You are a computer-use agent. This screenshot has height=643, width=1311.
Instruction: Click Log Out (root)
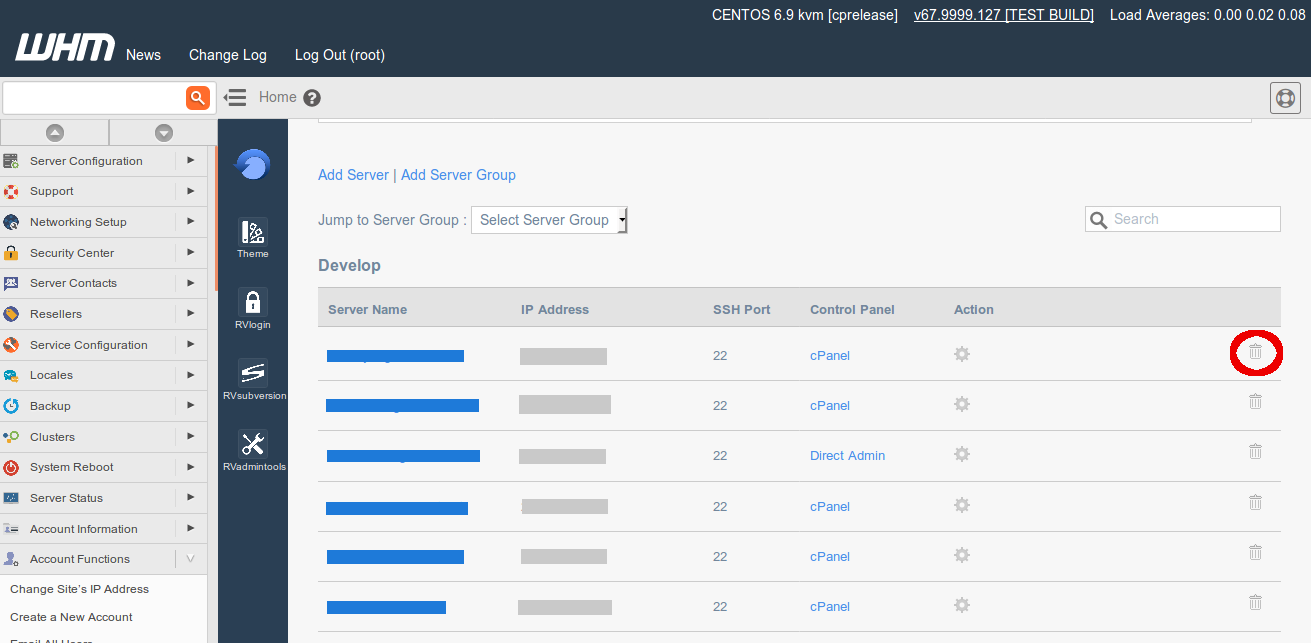339,55
